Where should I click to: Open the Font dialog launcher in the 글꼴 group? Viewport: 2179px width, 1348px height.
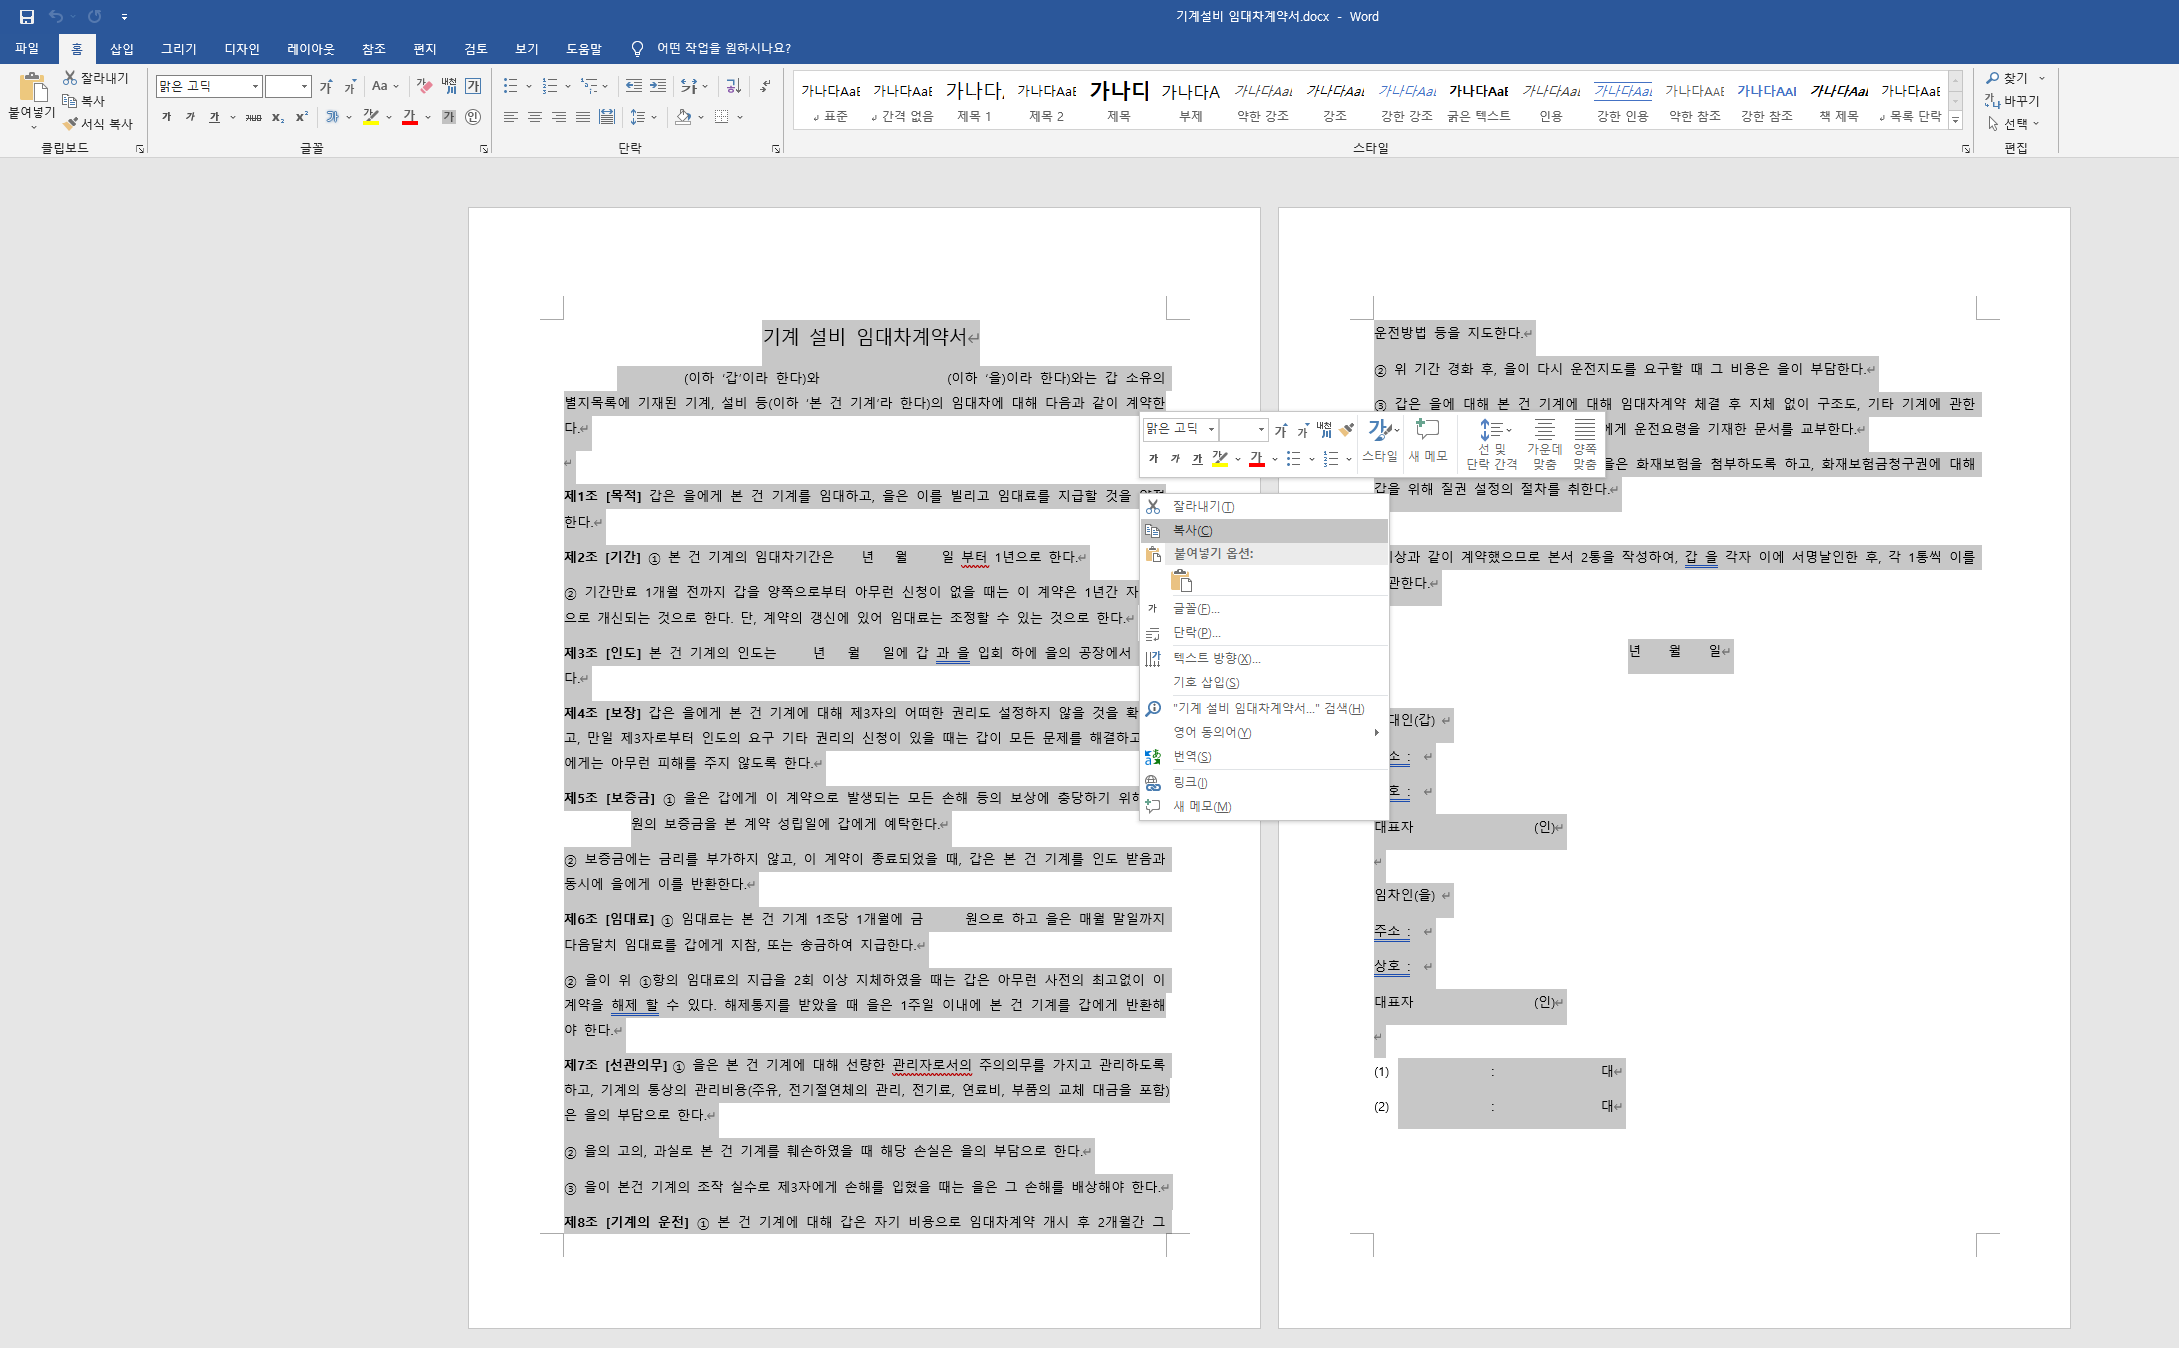[484, 149]
